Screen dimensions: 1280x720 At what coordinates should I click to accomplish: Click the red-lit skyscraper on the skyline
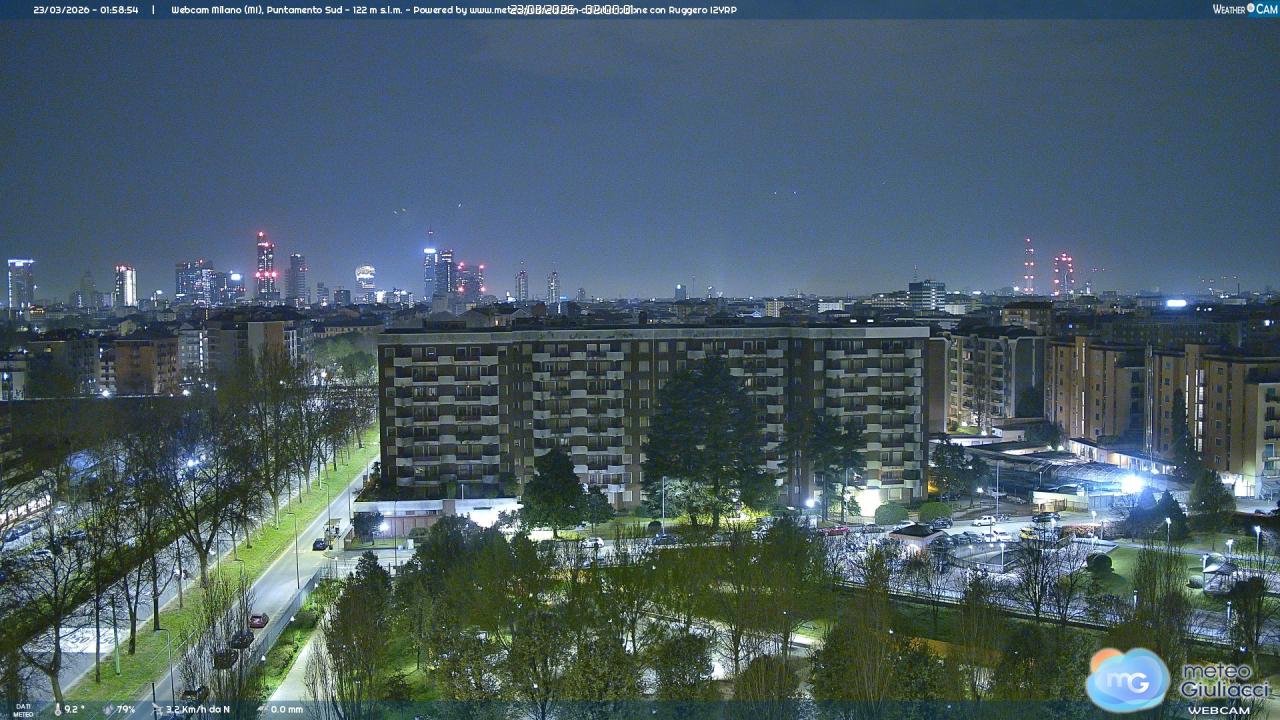coord(265,266)
